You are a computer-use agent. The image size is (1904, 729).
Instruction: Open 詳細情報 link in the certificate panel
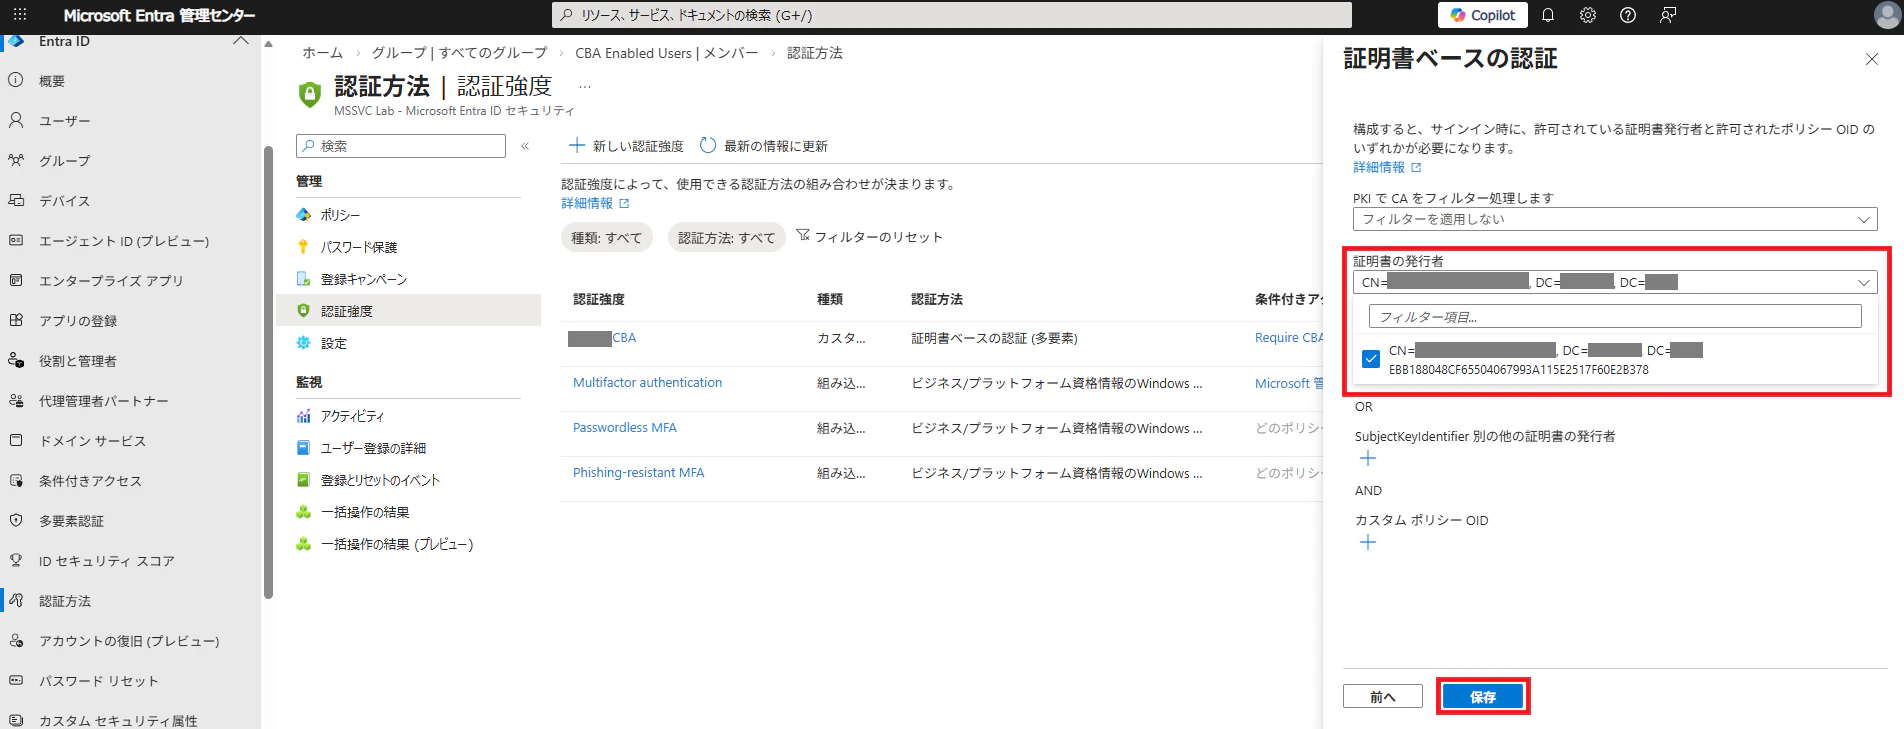(1387, 167)
